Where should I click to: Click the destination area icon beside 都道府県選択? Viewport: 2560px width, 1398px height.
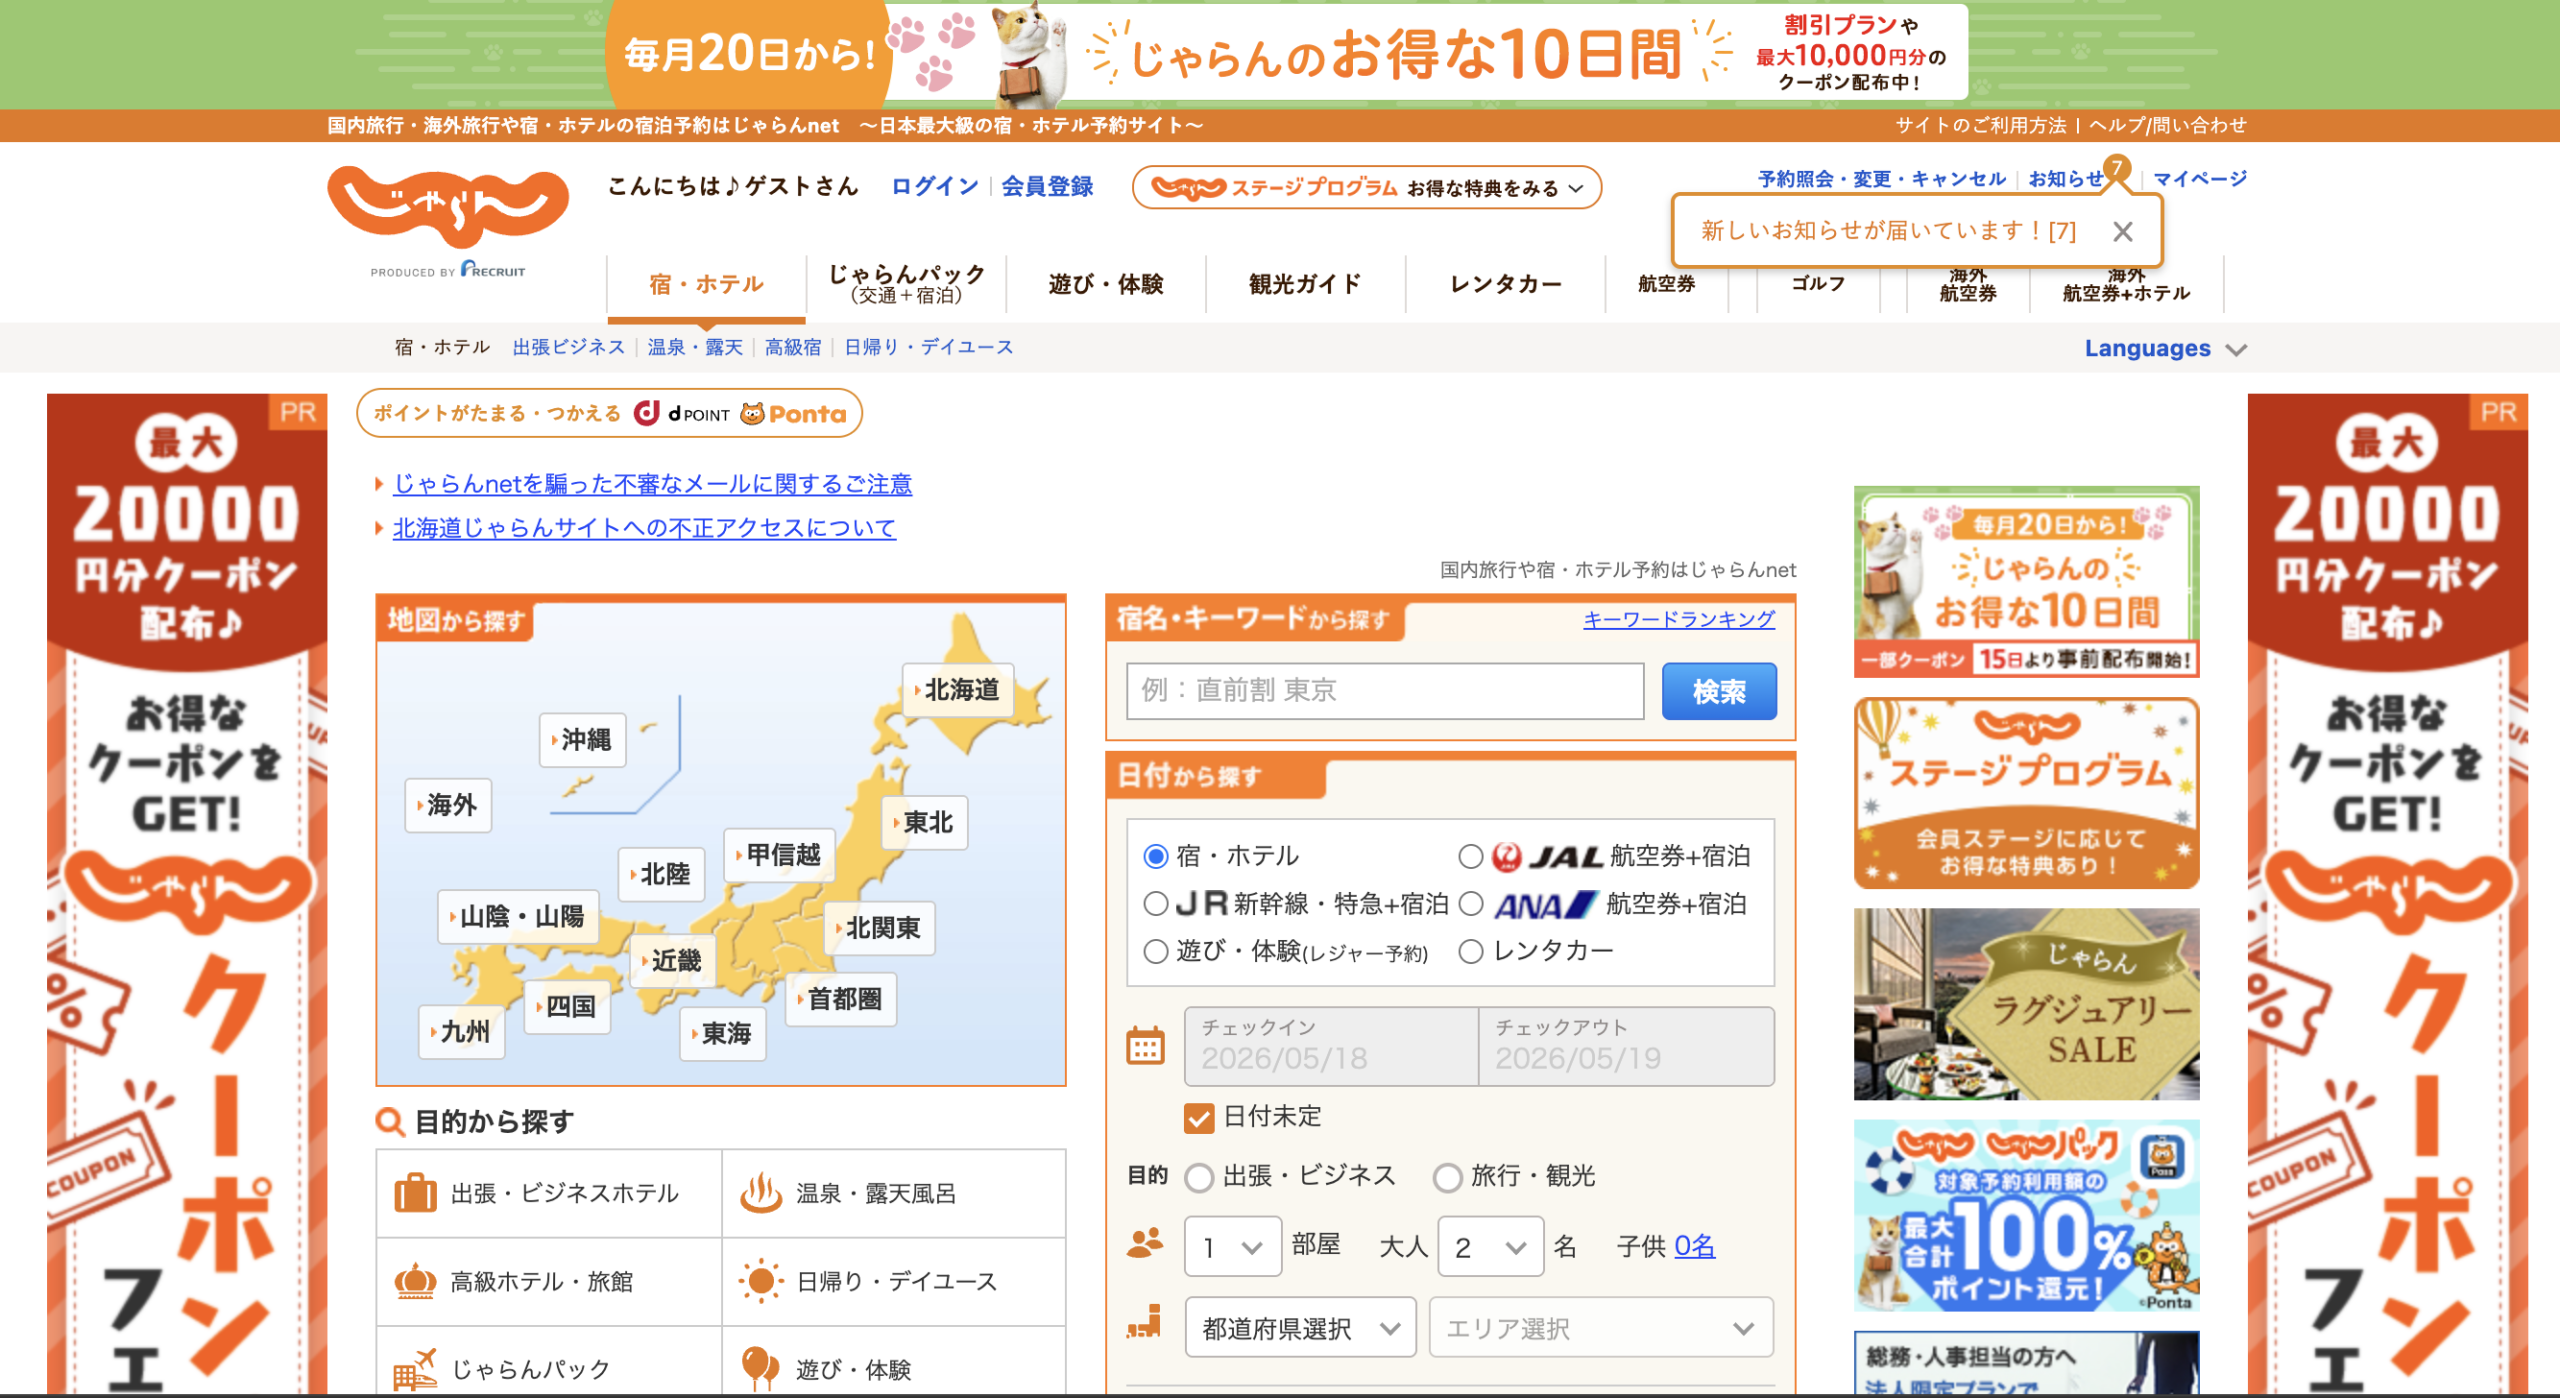(x=1145, y=1322)
